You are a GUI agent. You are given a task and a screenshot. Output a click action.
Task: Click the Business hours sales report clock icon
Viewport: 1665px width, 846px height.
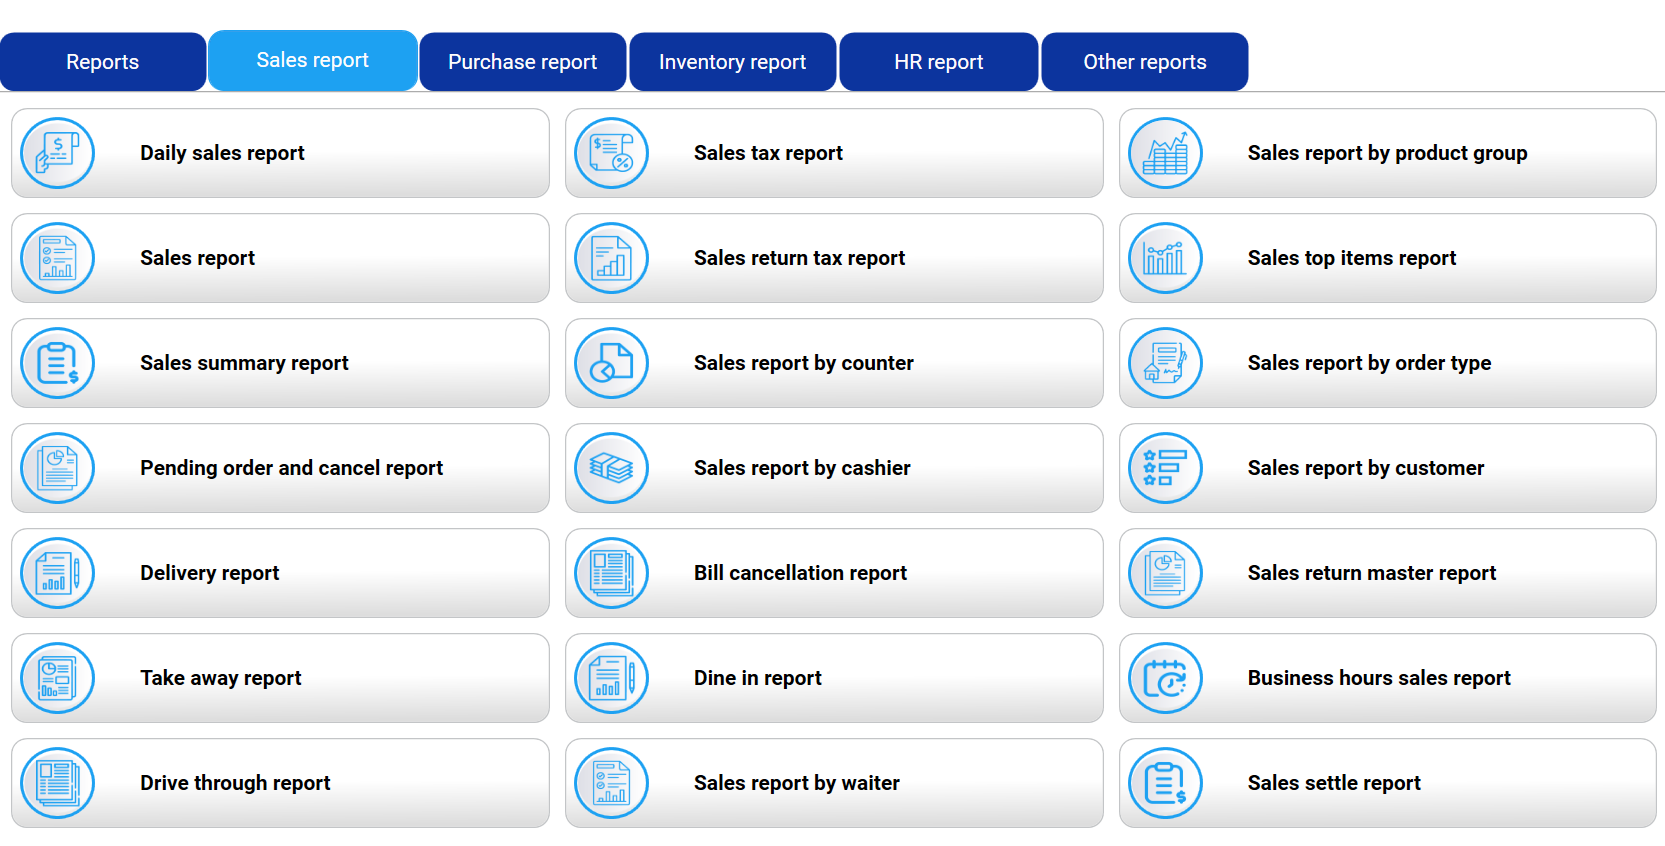[x=1165, y=678]
